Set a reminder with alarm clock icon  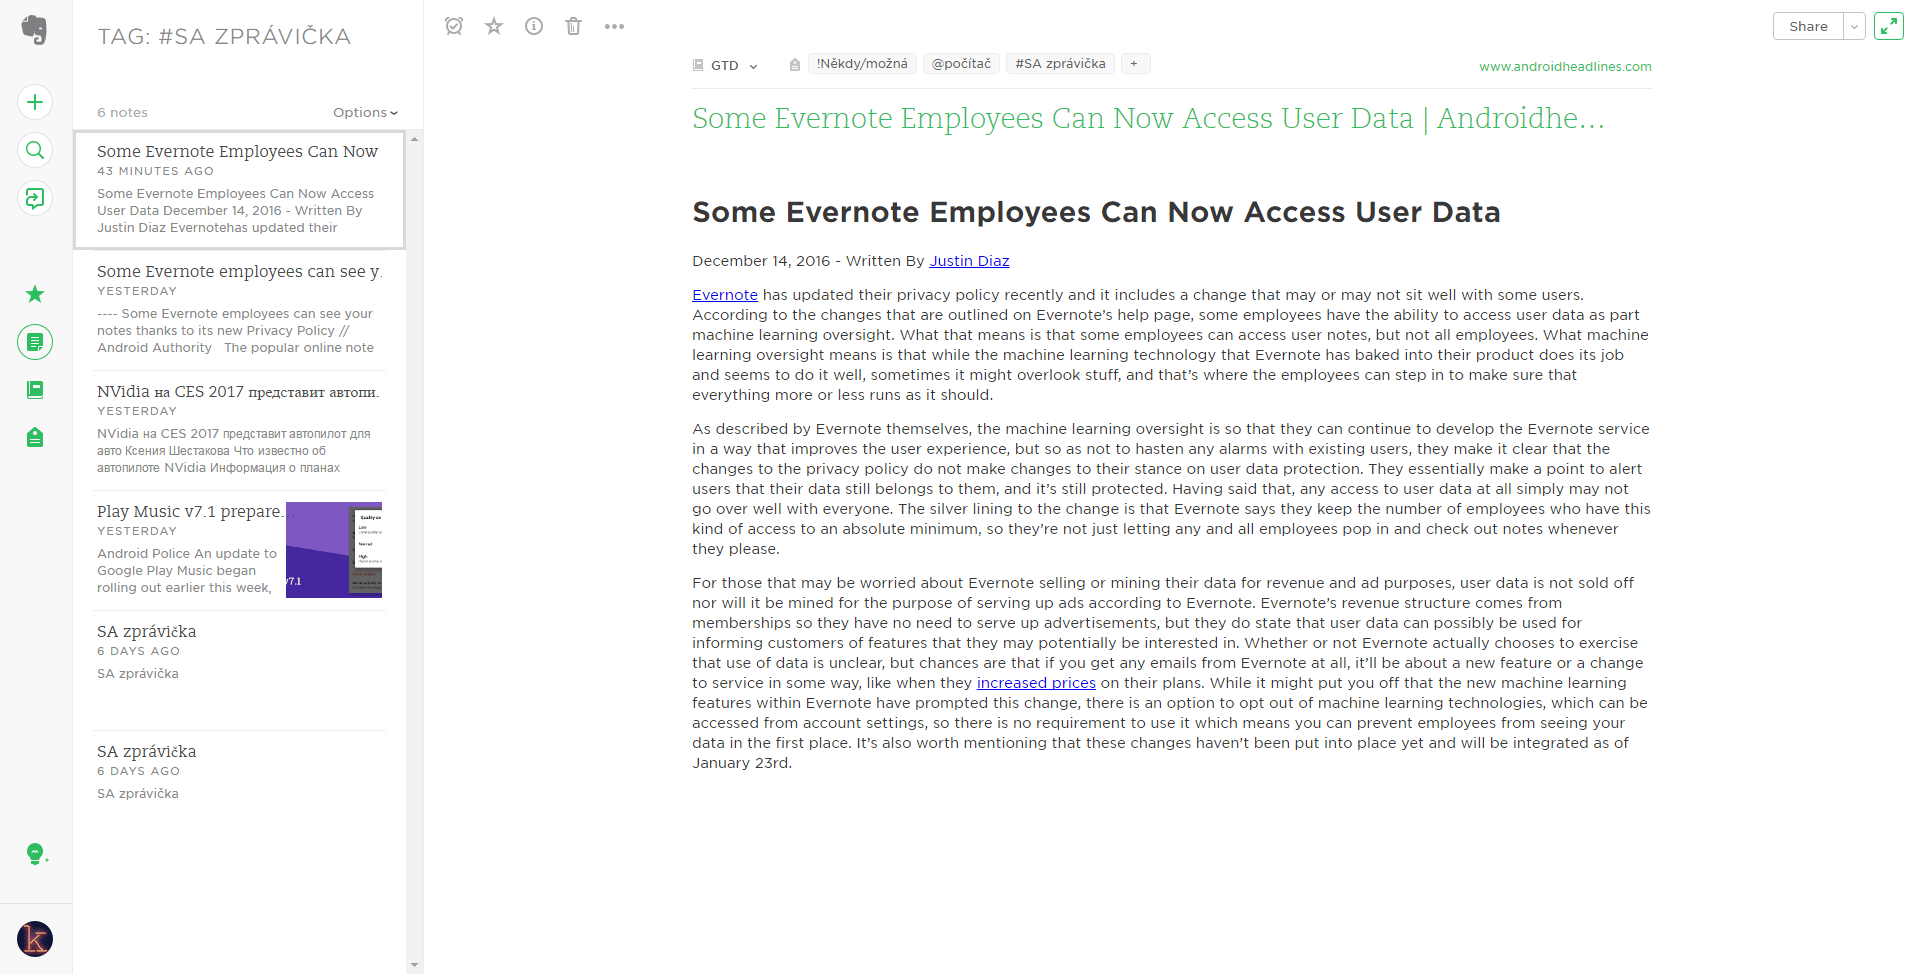coord(454,26)
